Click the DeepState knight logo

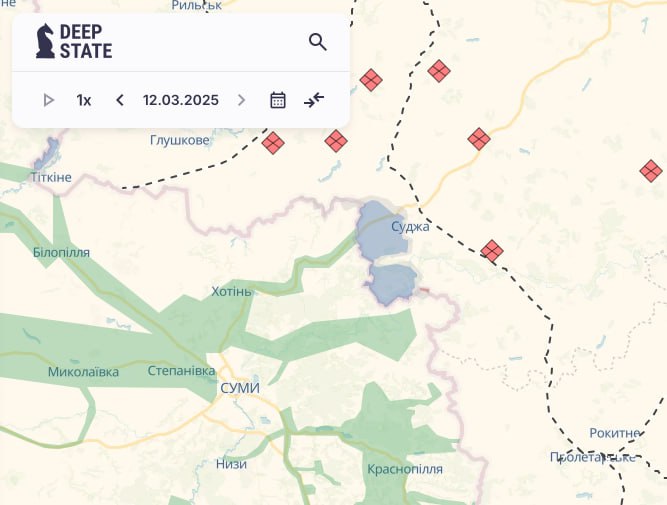pyautogui.click(x=45, y=41)
